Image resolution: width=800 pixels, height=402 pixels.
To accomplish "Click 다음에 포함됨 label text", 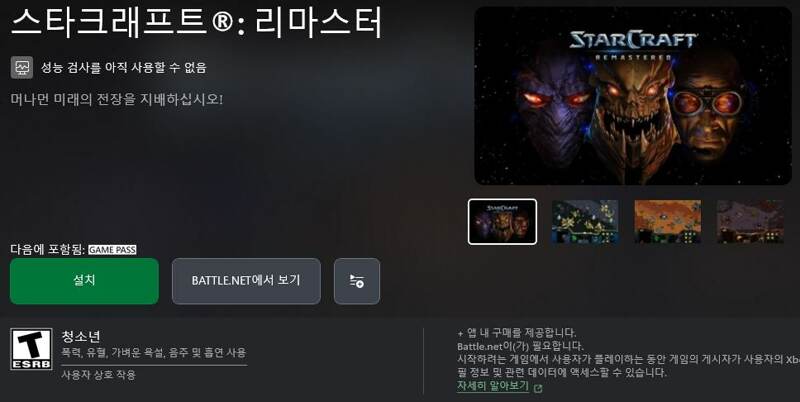I will 47,249.
